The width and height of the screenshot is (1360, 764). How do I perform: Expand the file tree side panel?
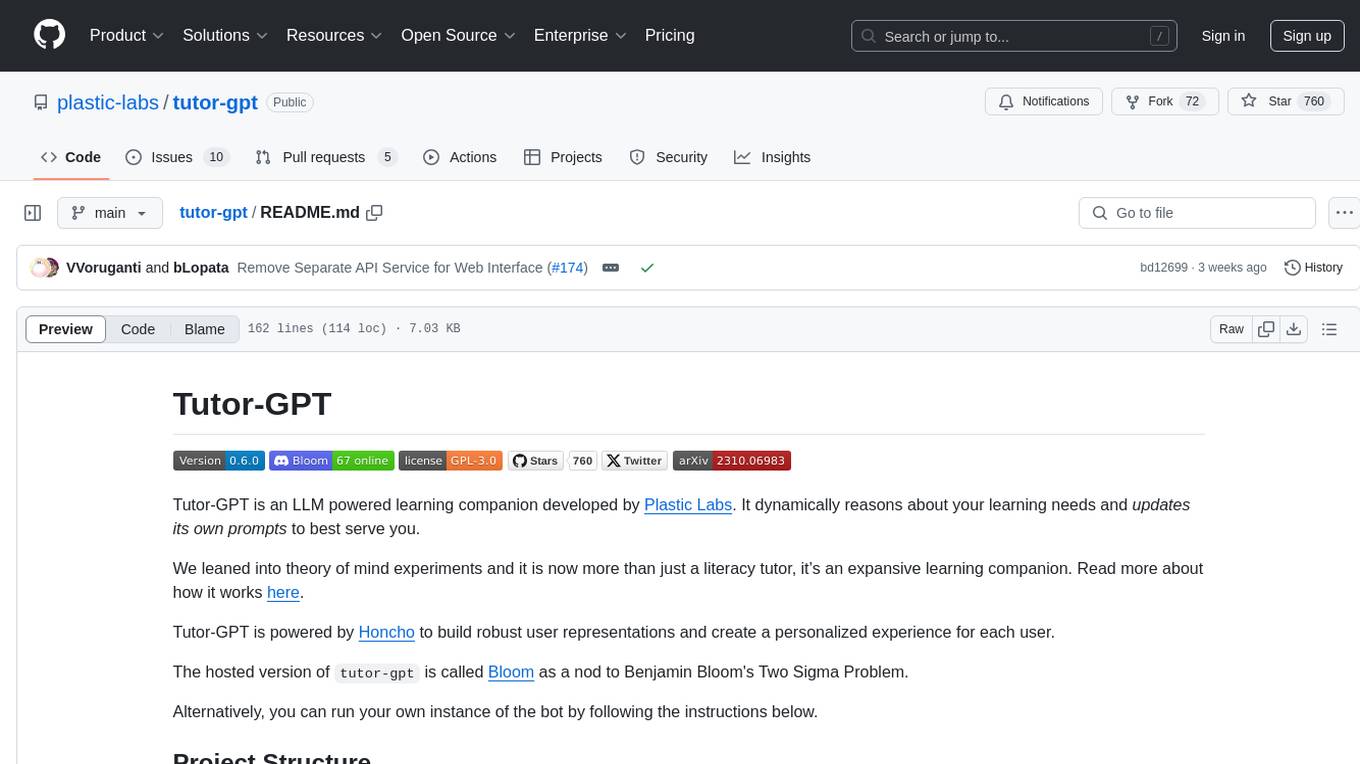click(x=33, y=213)
